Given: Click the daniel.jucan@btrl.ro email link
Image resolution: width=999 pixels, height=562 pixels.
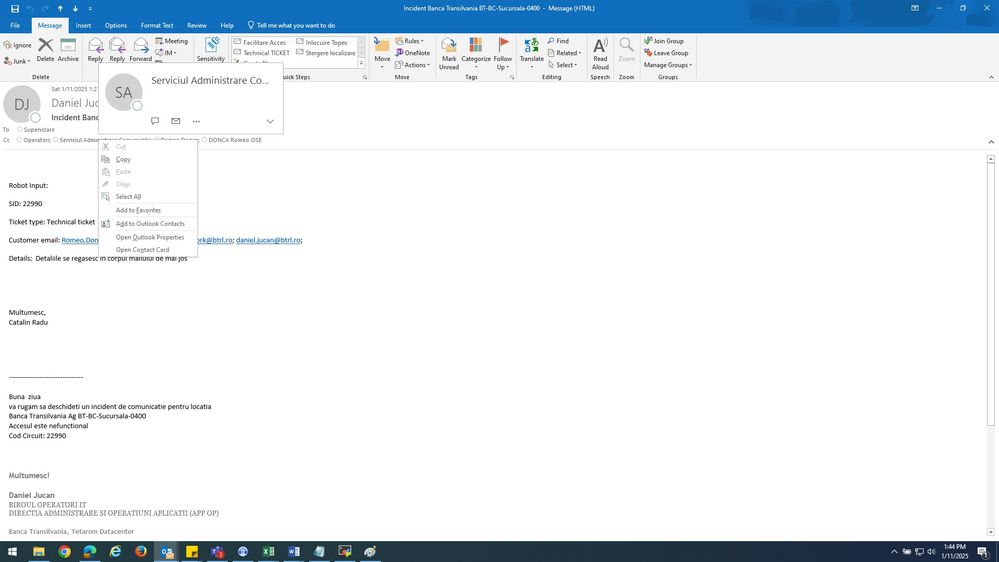Looking at the screenshot, I should [x=268, y=240].
